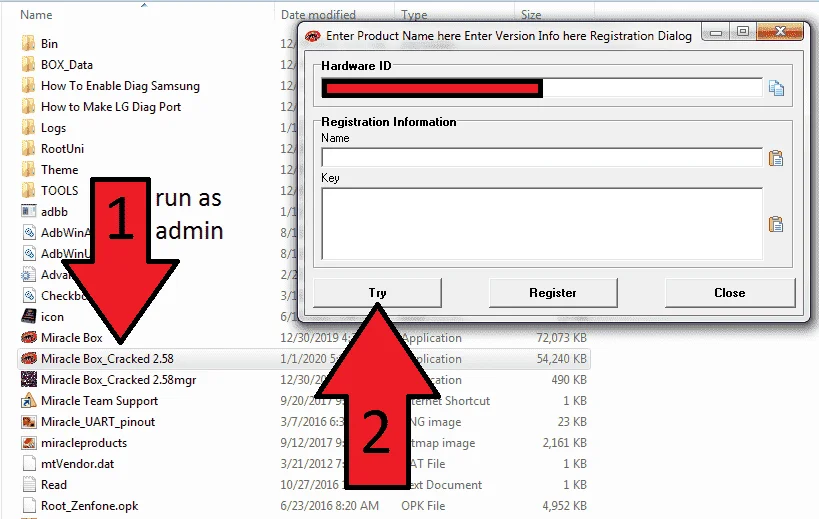This screenshot has height=519, width=819.
Task: Click the Try button
Action: (x=377, y=292)
